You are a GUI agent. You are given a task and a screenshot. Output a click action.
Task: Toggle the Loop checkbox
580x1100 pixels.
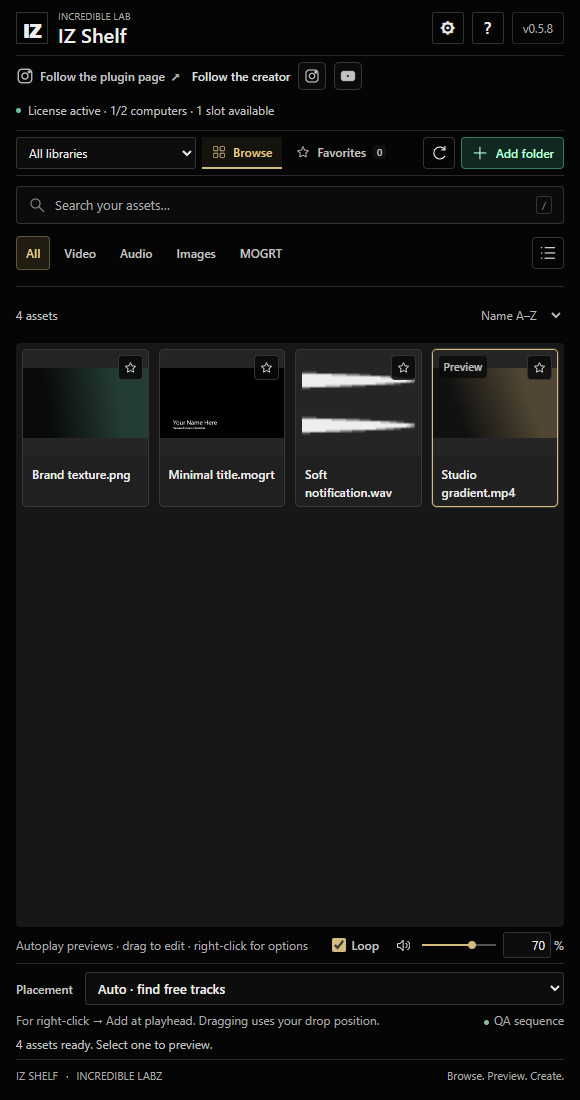(339, 945)
